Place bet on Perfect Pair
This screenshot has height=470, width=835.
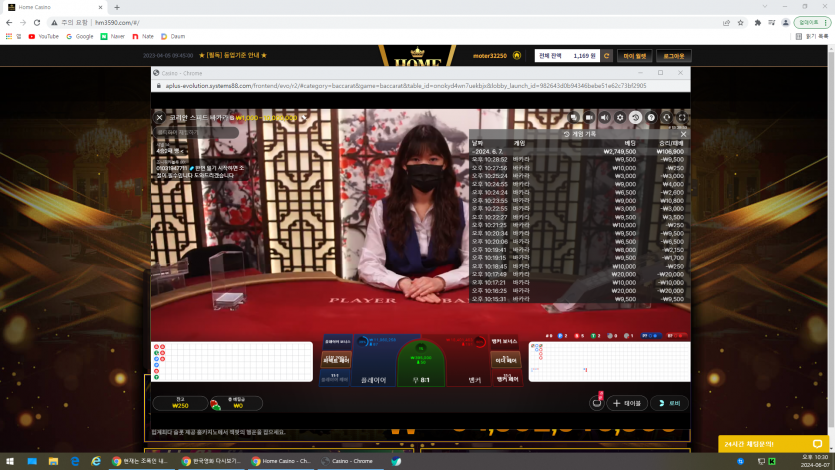[x=336, y=360]
